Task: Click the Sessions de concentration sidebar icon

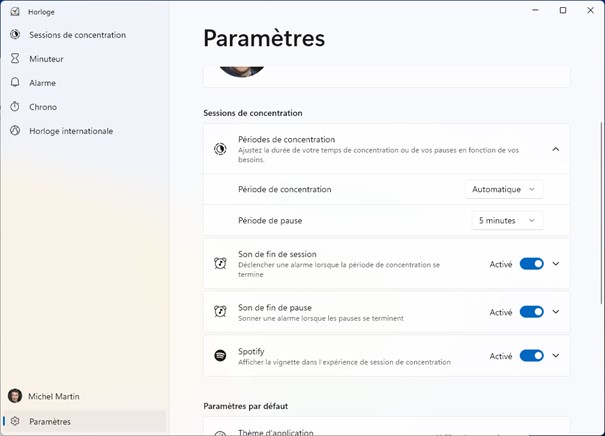Action: coord(15,35)
